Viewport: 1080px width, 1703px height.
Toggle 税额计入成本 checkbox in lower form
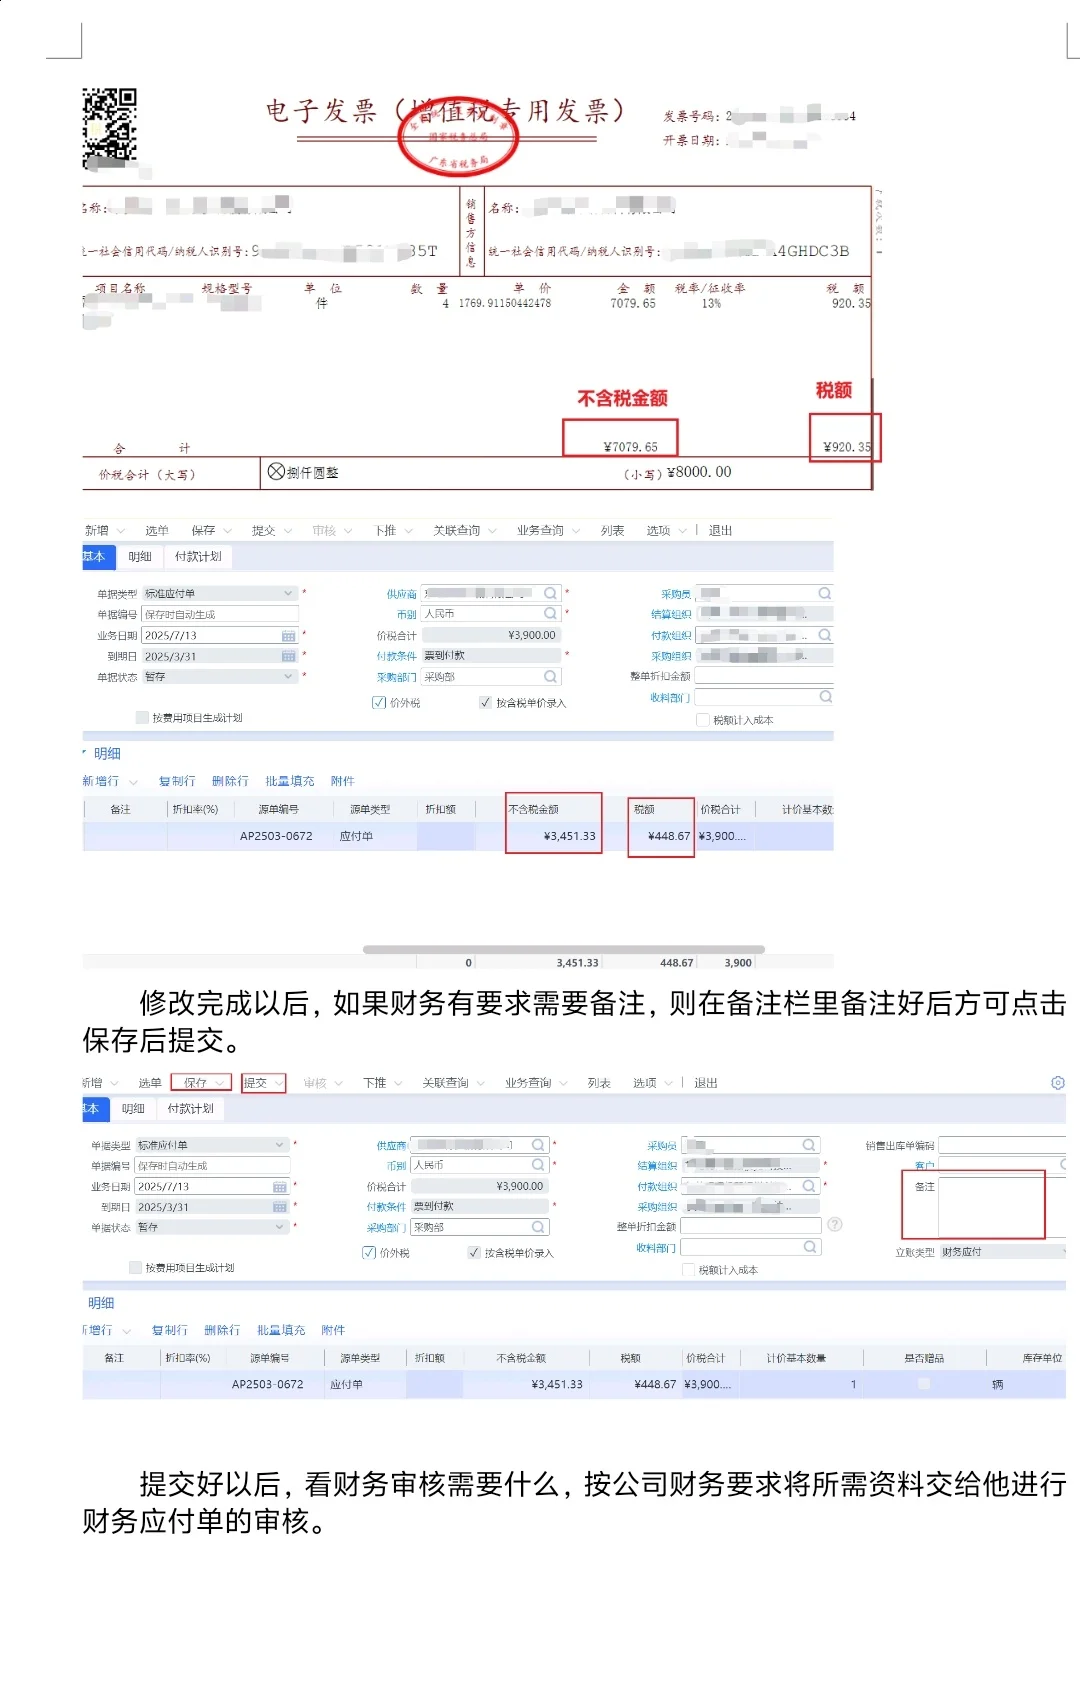pos(688,1270)
